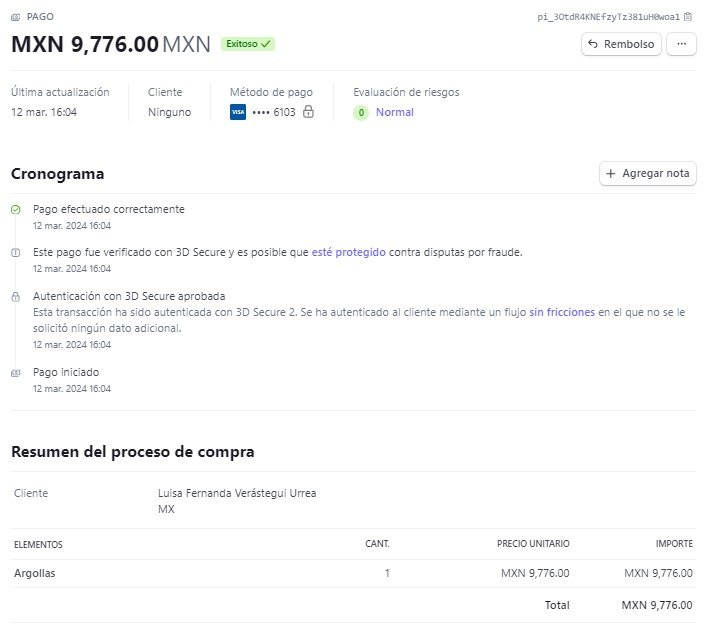This screenshot has width=726, height=644.
Task: Click the Argollas line item
Action: pyautogui.click(x=35, y=573)
